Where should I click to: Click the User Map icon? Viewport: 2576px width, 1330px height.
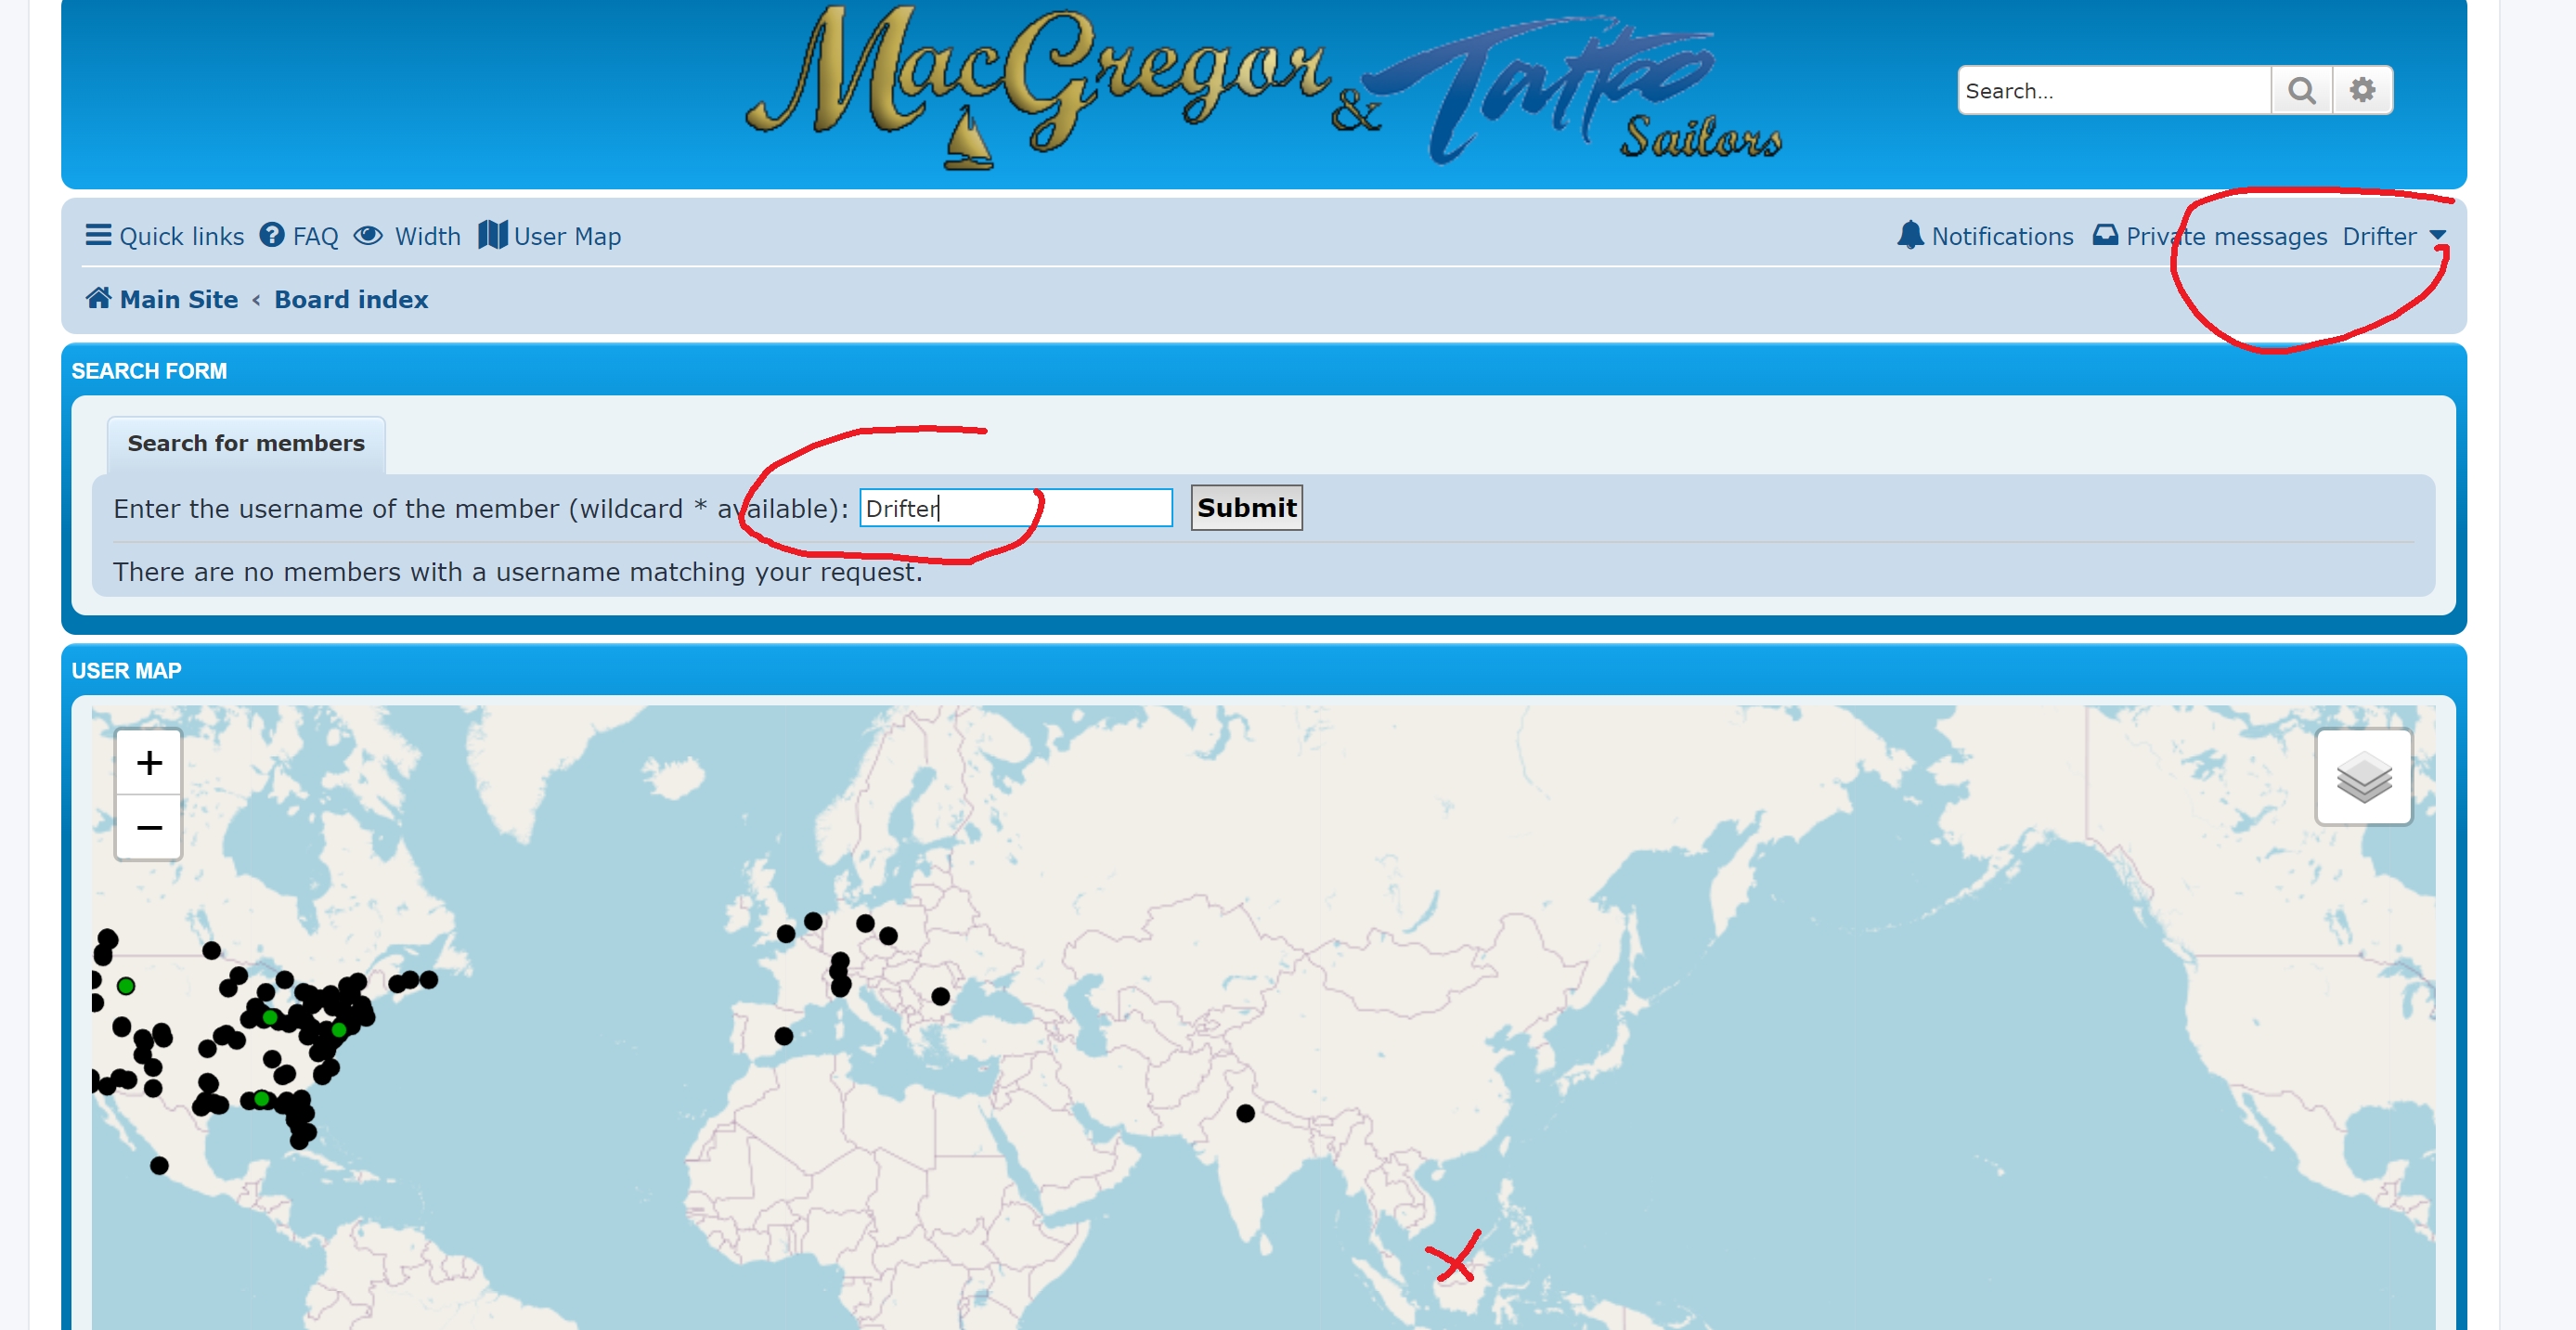pos(493,235)
